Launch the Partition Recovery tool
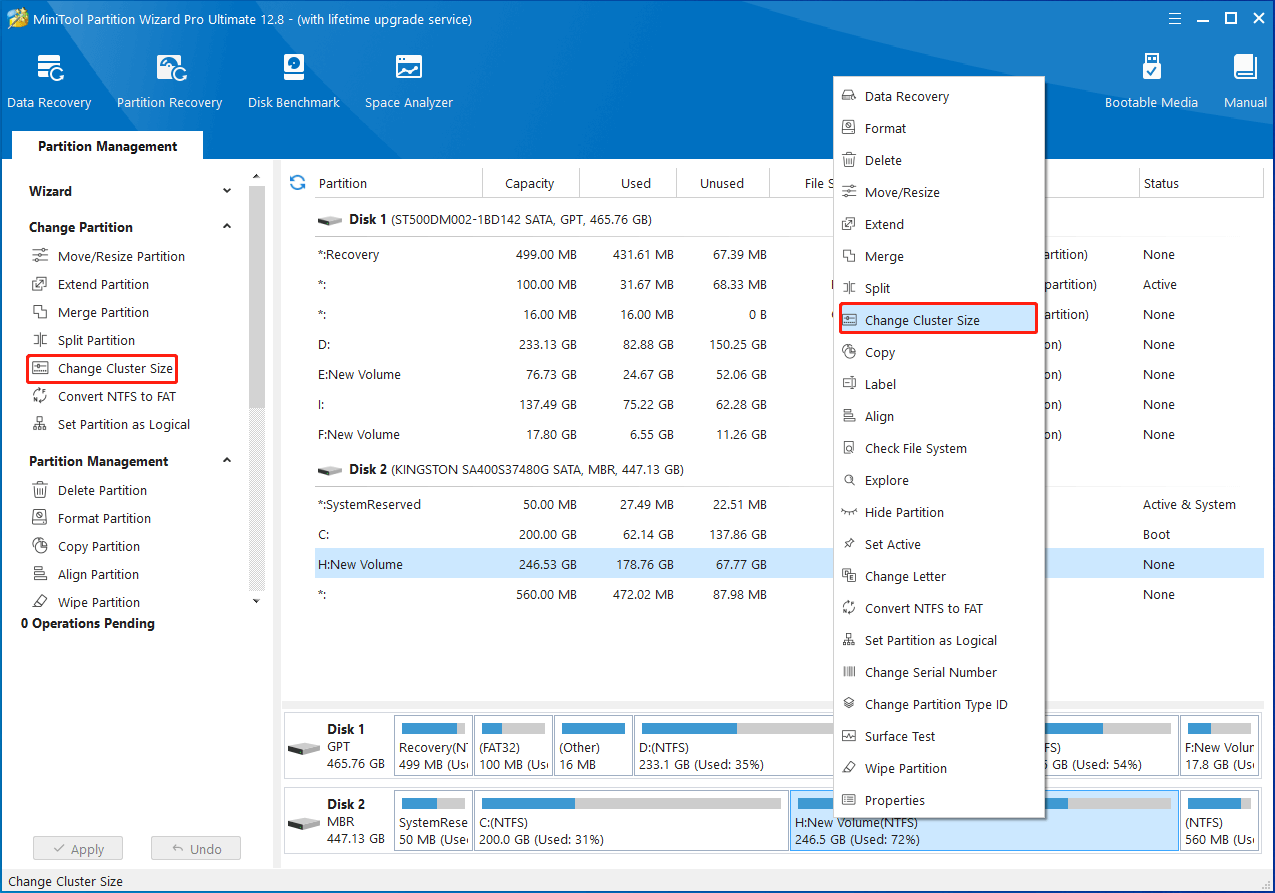Viewport: 1275px width, 893px height. coord(168,80)
